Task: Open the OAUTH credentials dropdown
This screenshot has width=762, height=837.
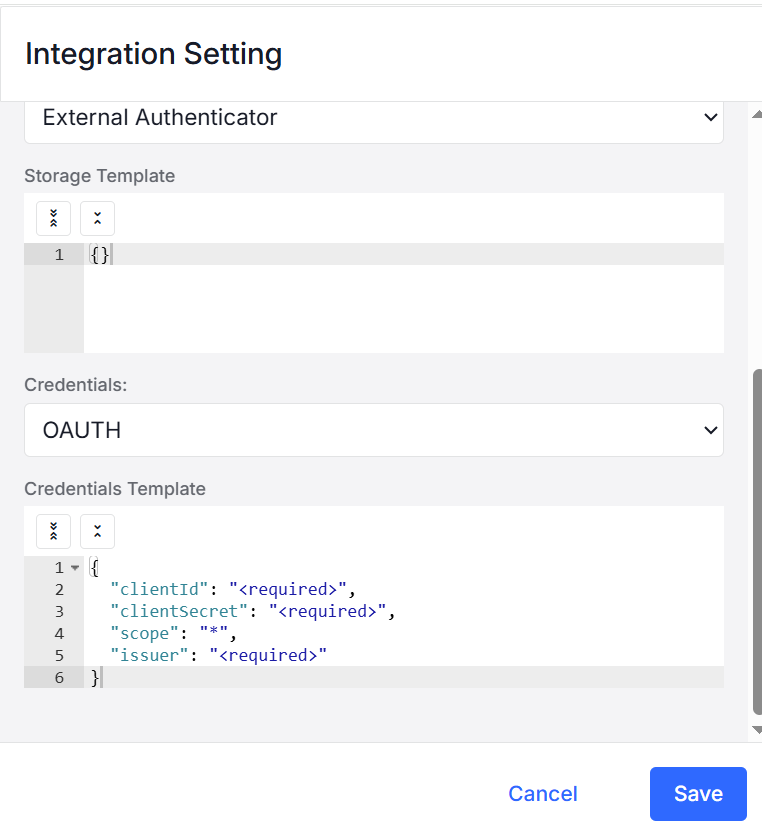Action: [x=374, y=430]
